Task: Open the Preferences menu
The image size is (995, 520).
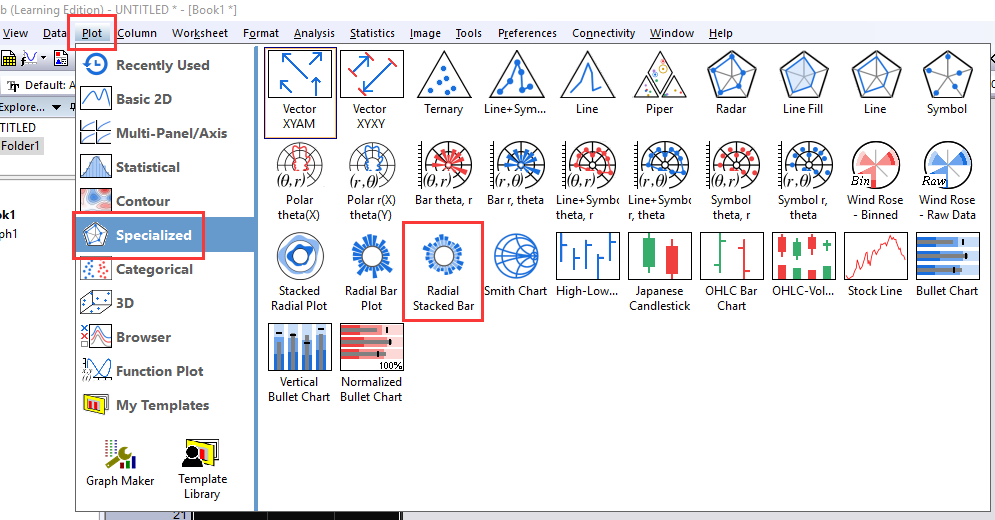Action: pos(527,33)
